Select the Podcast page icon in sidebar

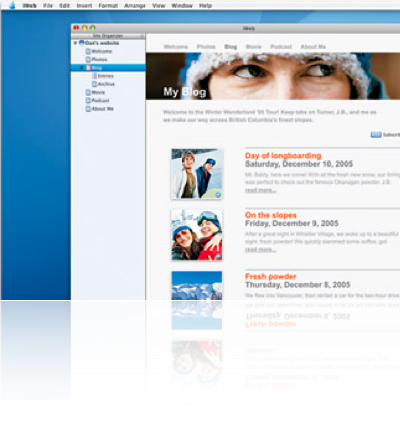[88, 100]
